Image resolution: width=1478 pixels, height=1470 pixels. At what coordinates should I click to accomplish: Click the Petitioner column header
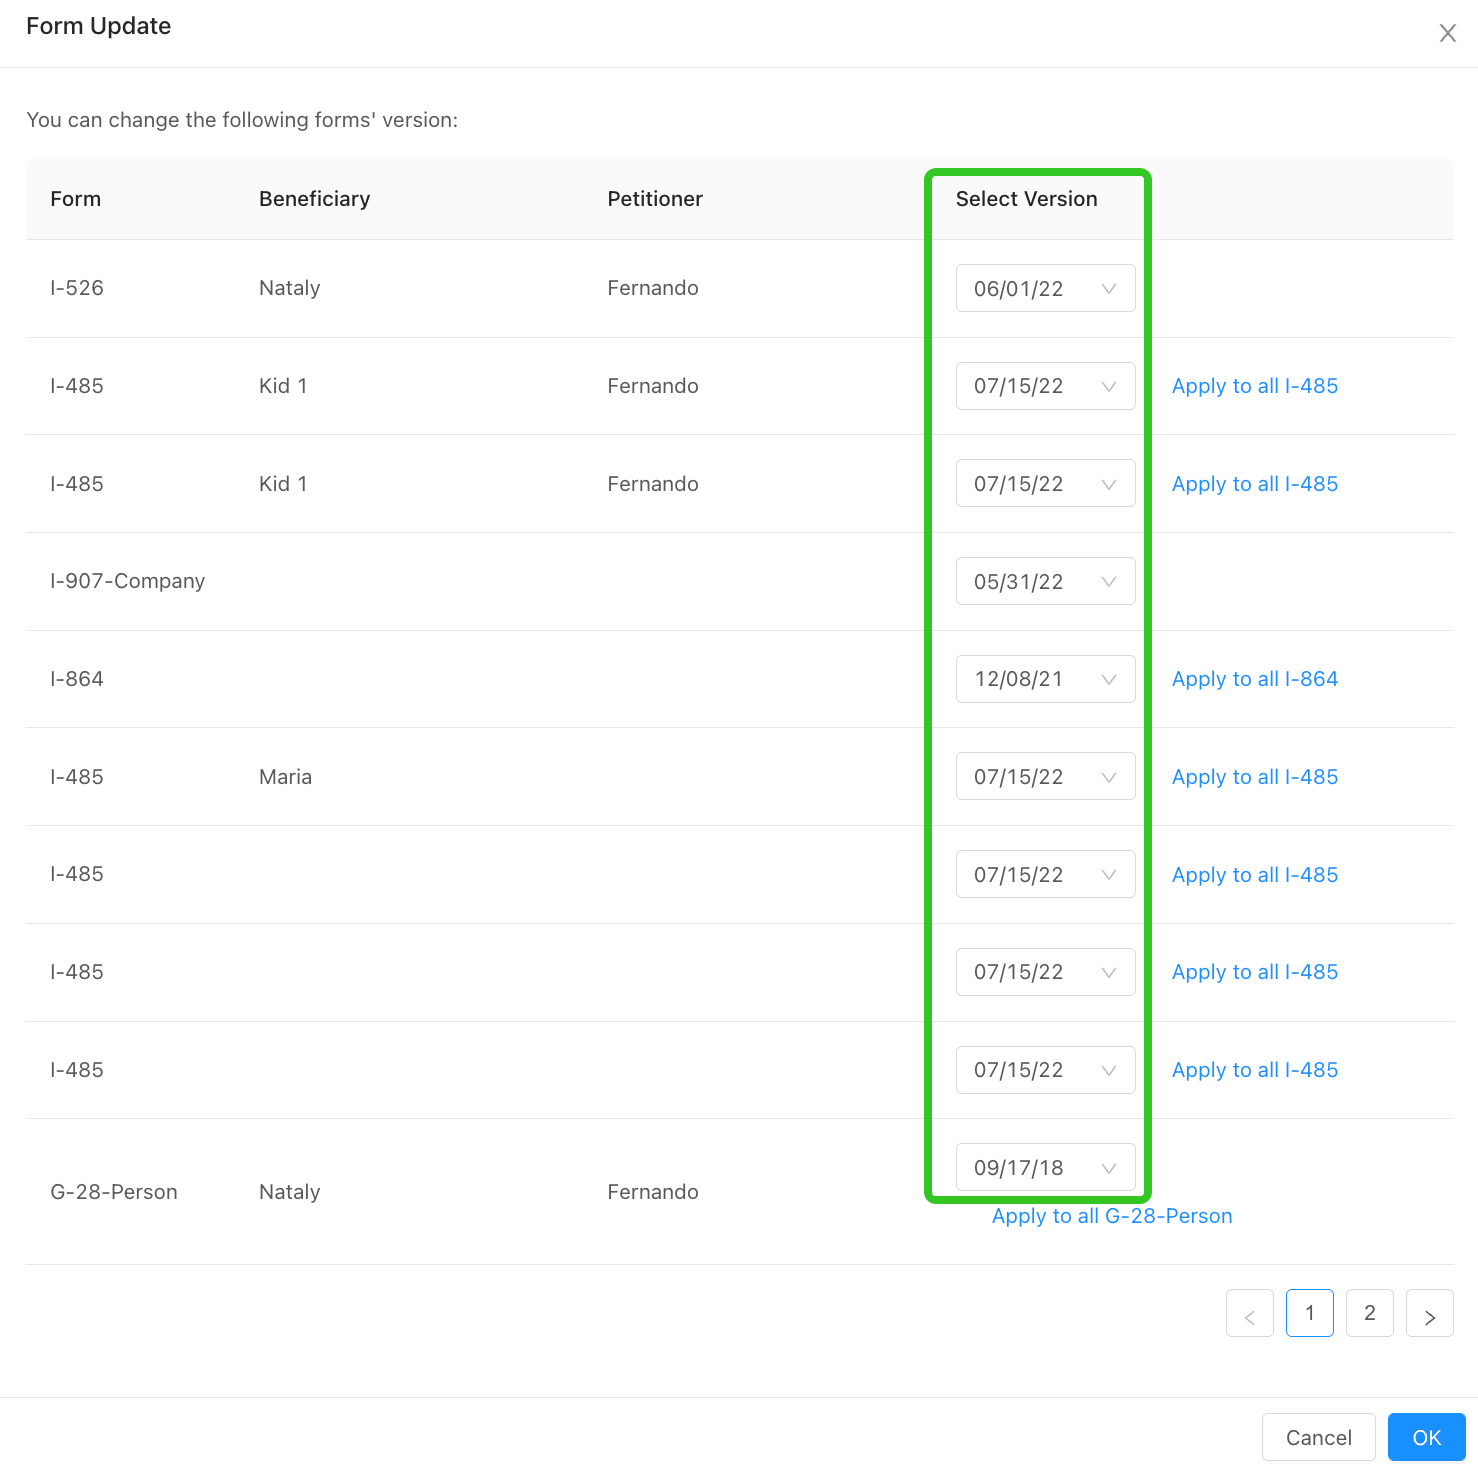(655, 199)
